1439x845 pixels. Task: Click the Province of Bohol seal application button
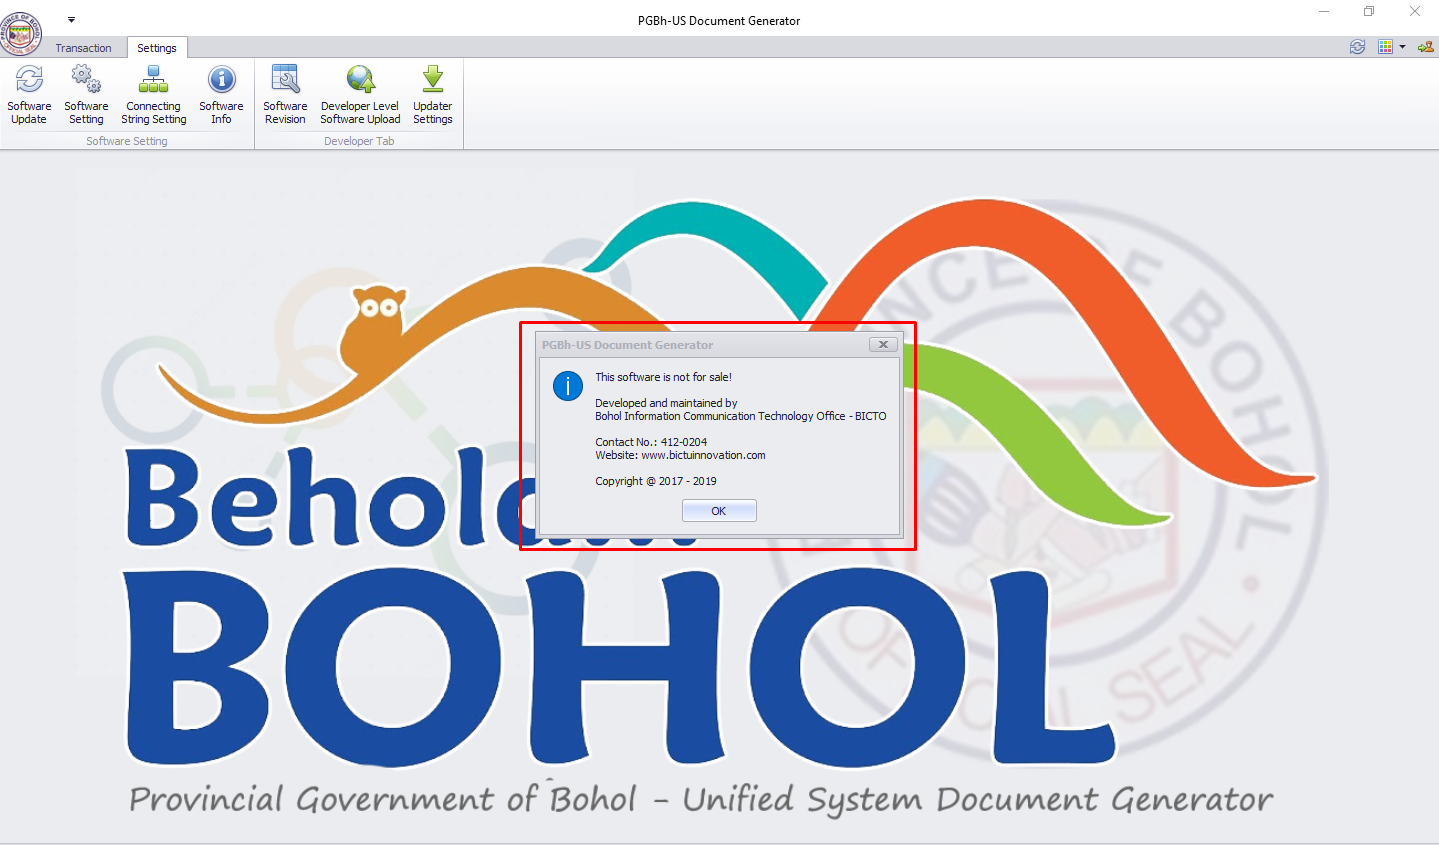(x=20, y=32)
